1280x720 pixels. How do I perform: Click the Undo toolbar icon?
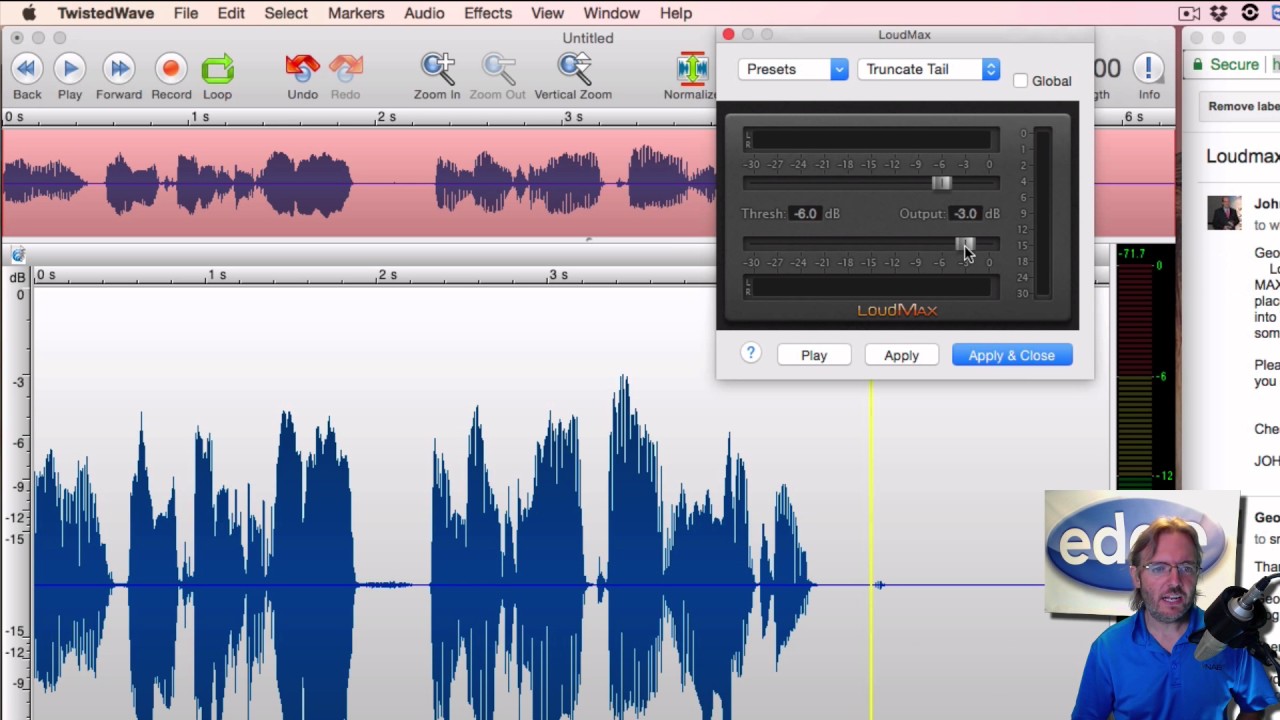coord(302,68)
